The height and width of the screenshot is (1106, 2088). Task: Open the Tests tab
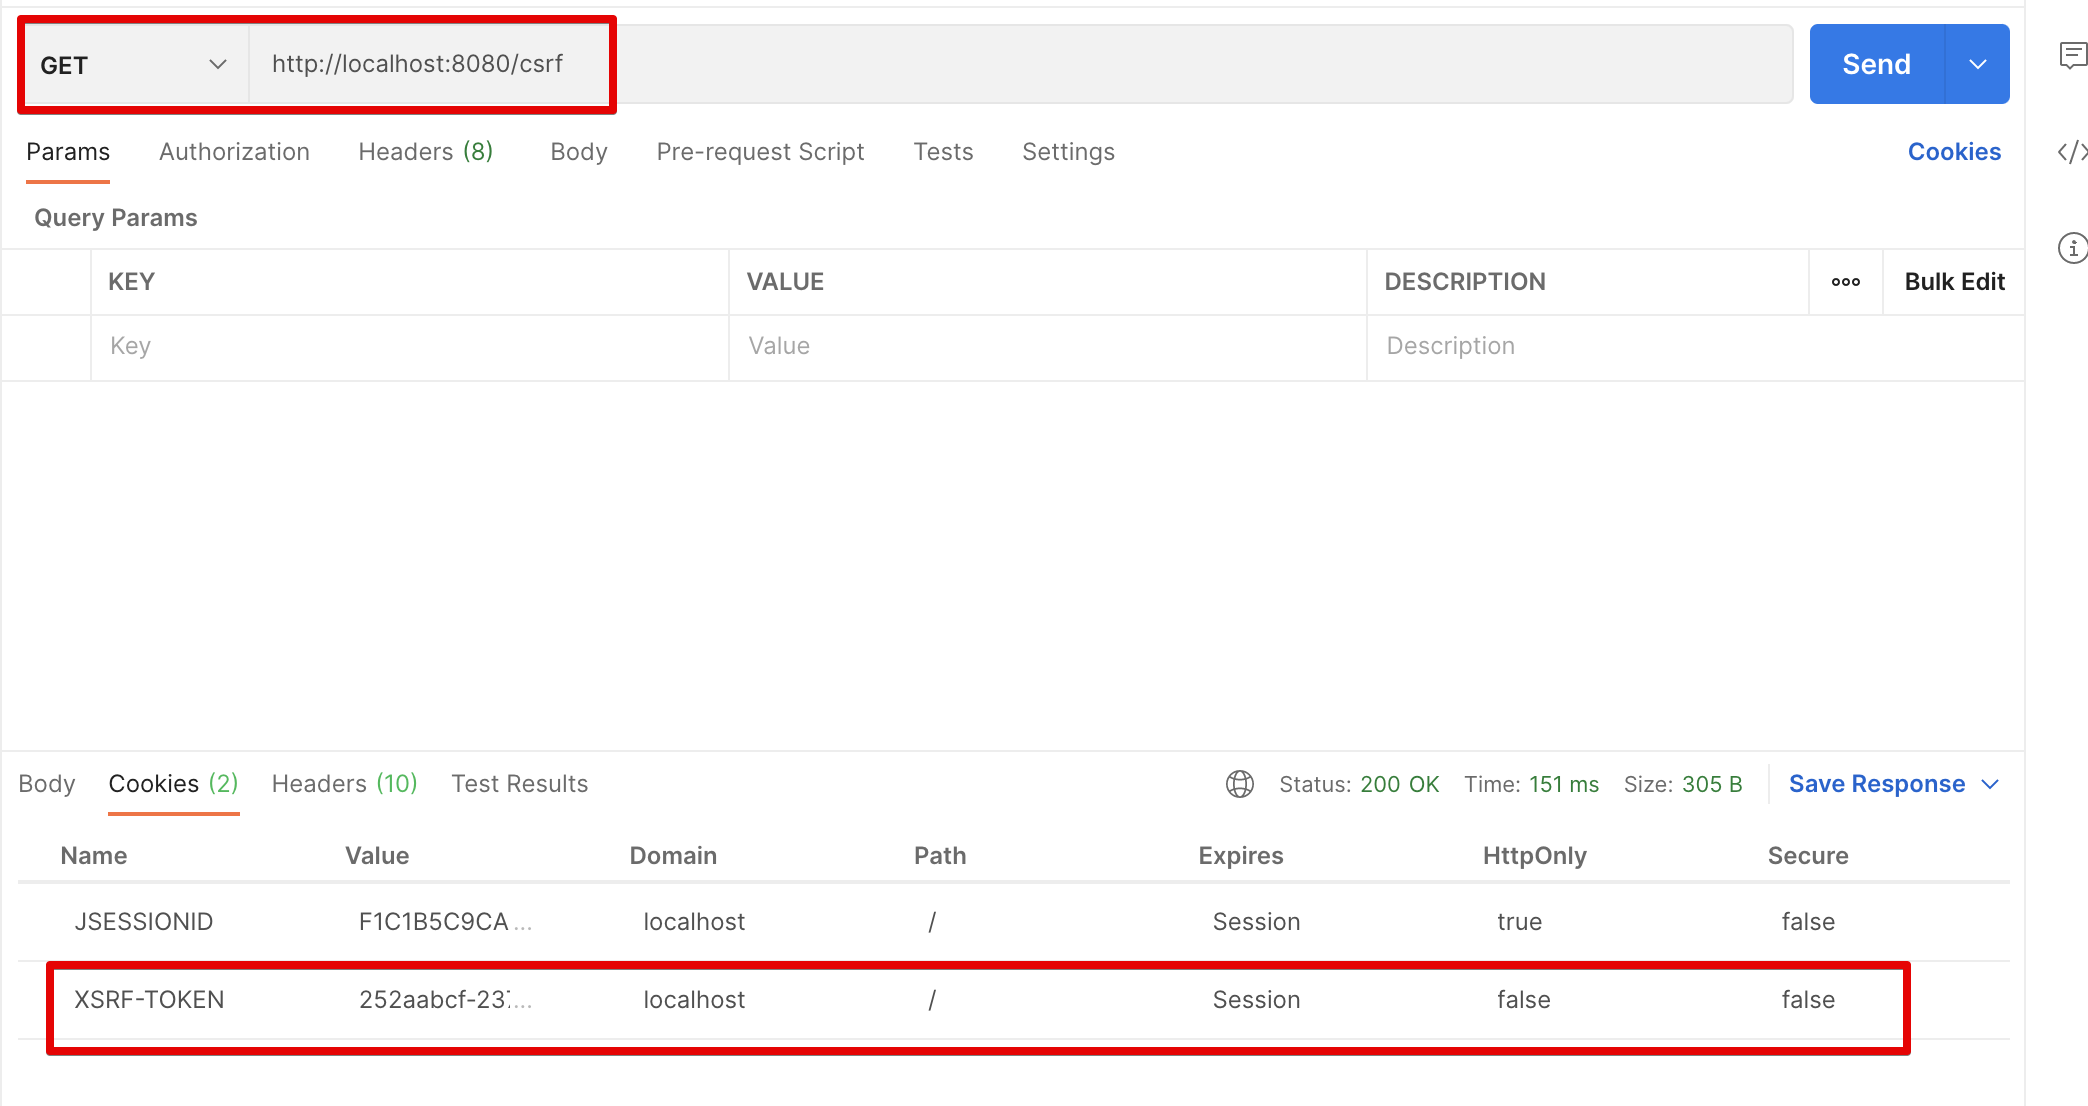coord(942,152)
